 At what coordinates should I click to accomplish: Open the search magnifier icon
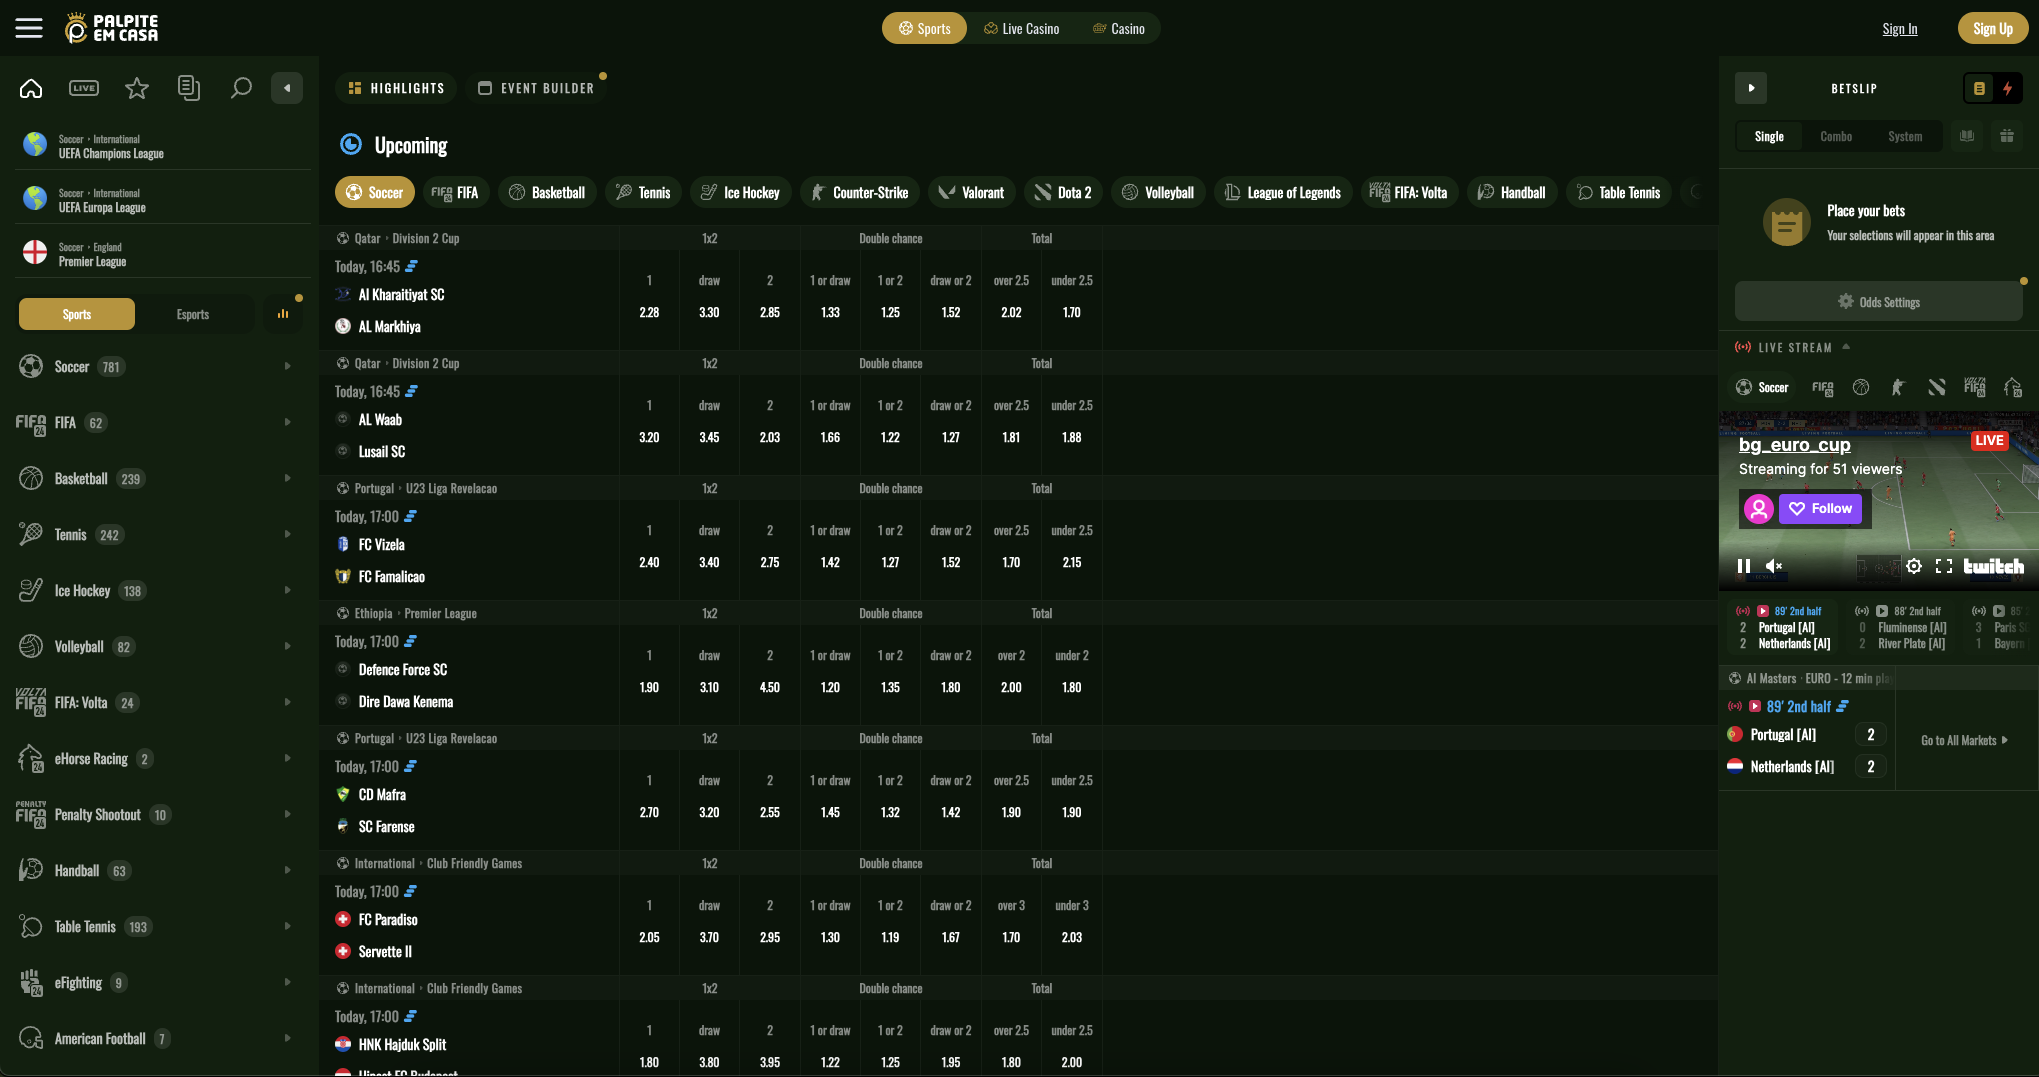241,88
